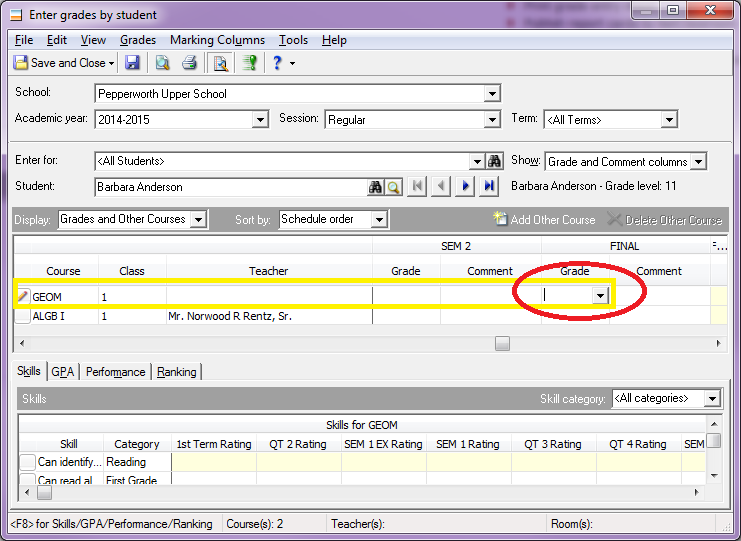Expand the Enter for dropdown arrow
Screen dimensions: 741x541
[477, 162]
